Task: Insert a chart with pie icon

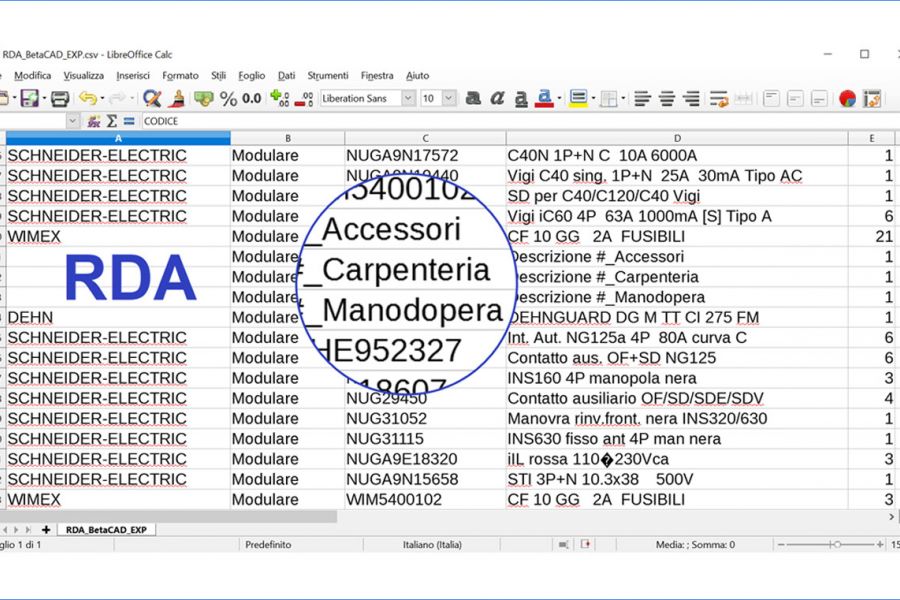Action: click(847, 99)
